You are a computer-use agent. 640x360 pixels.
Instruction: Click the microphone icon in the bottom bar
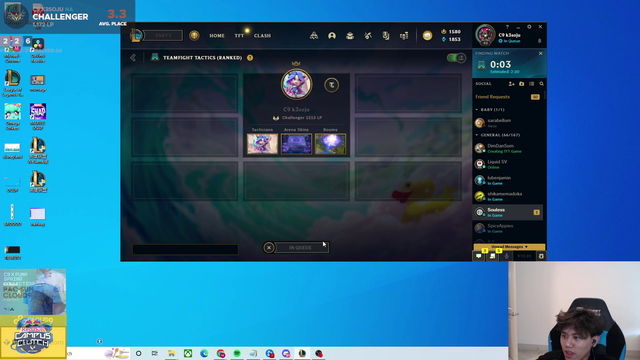pyautogui.click(x=507, y=256)
